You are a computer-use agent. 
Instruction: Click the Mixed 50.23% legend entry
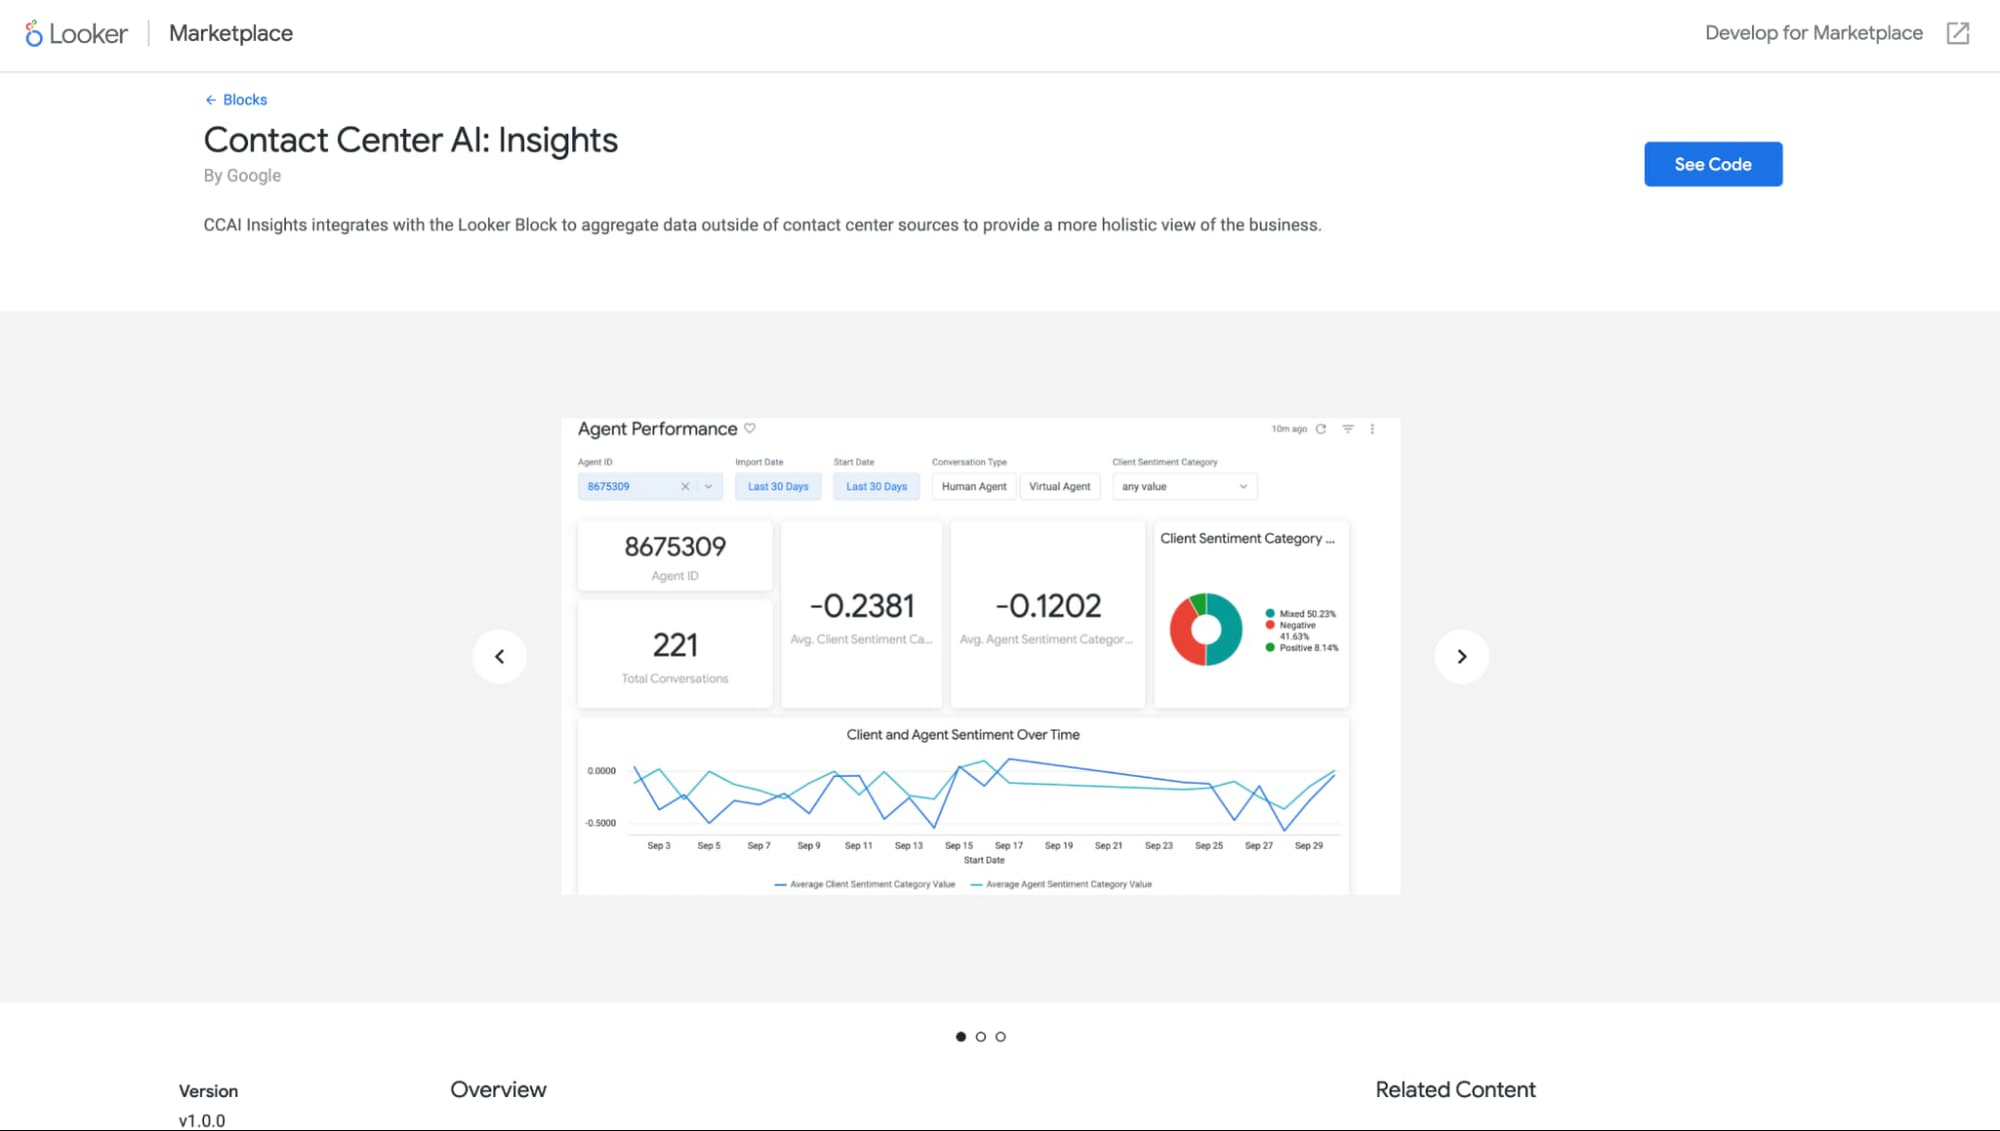pyautogui.click(x=1301, y=614)
